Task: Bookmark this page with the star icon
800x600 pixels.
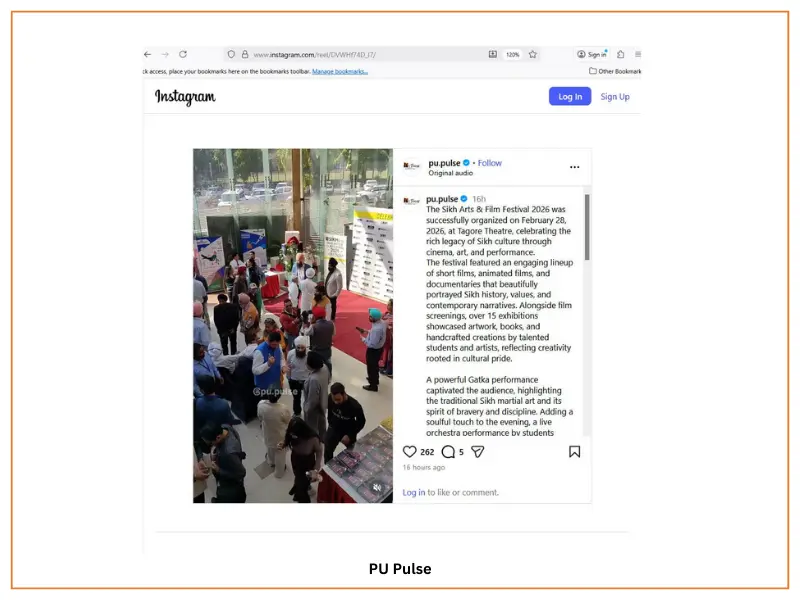Action: coord(533,54)
